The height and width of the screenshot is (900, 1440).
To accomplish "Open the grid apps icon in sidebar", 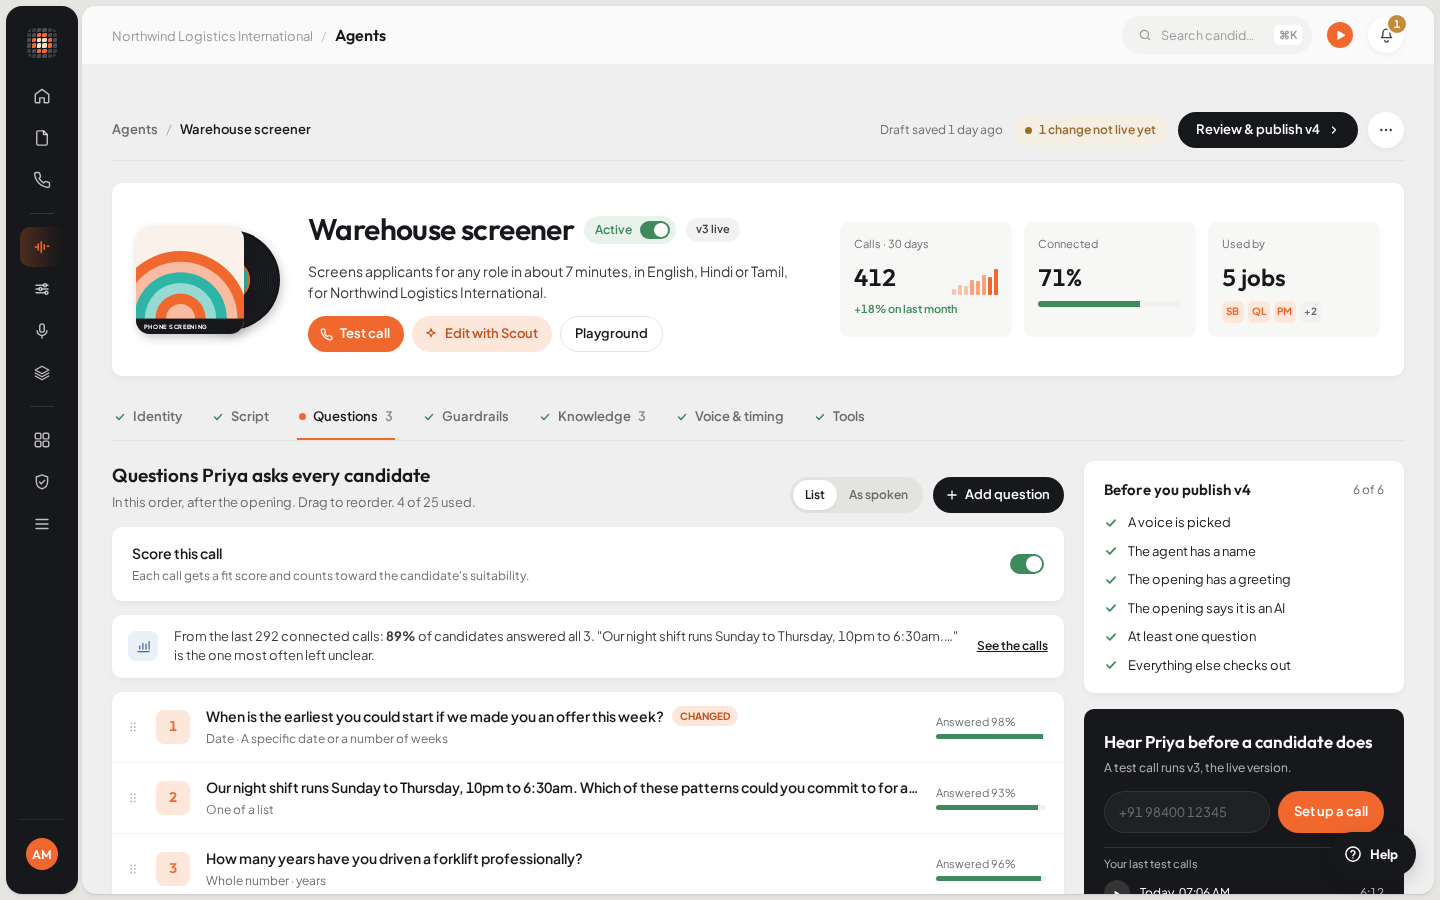I will (42, 440).
